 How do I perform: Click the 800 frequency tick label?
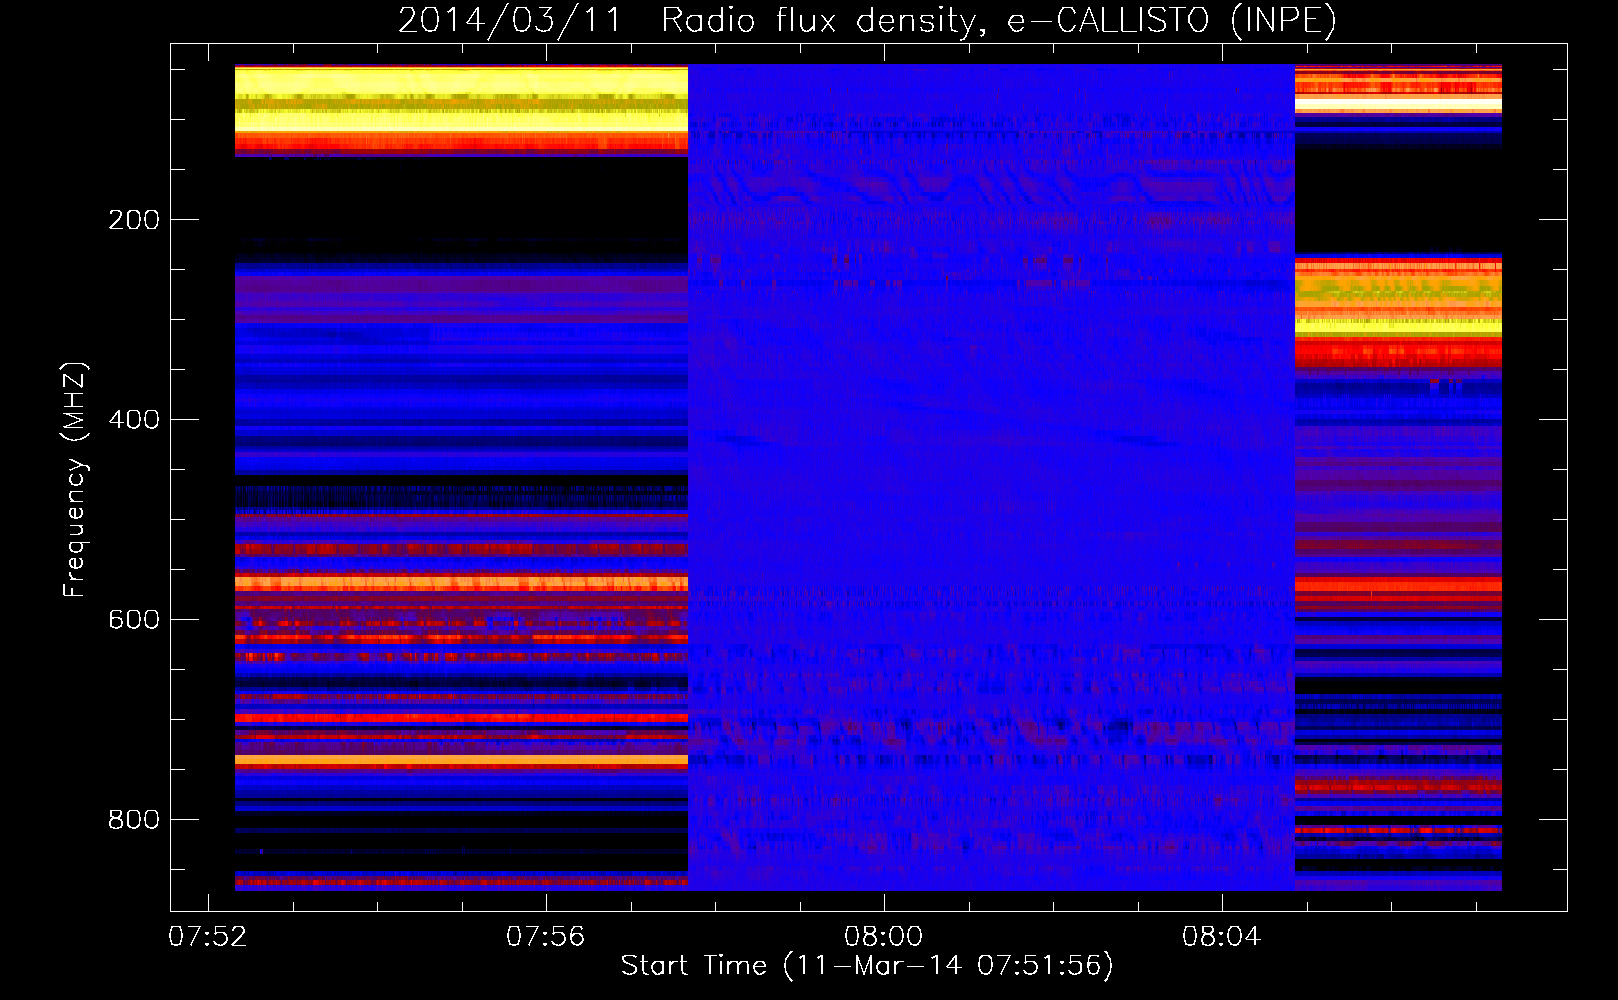[134, 820]
